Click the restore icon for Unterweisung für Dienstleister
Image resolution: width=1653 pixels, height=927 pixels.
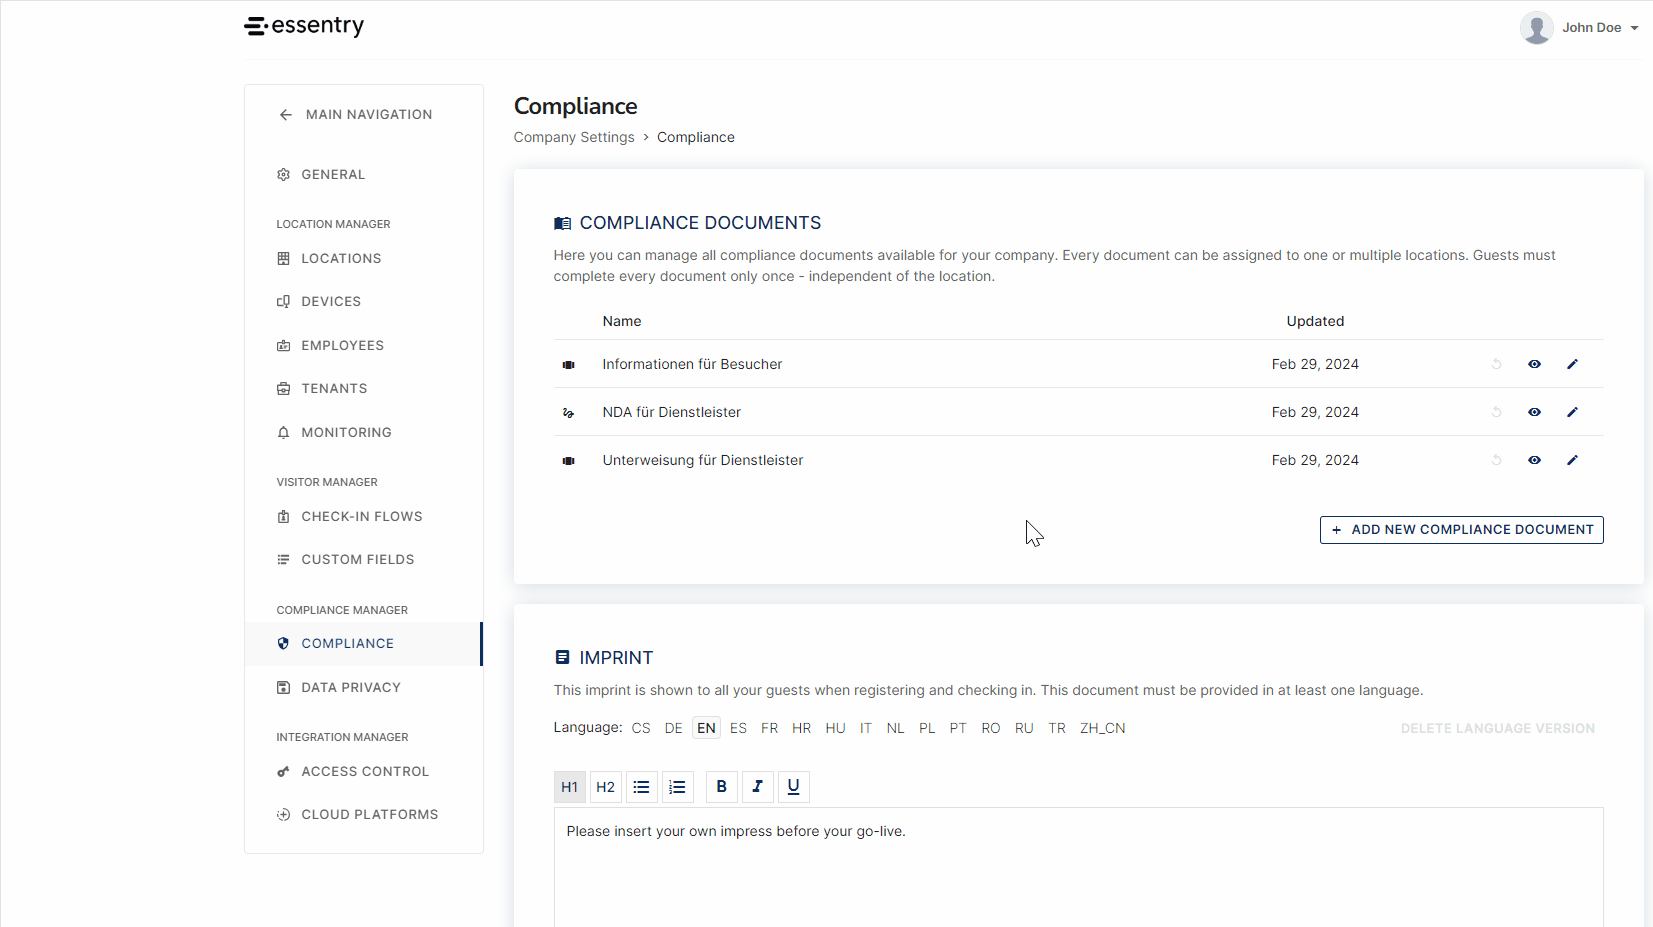1496,461
